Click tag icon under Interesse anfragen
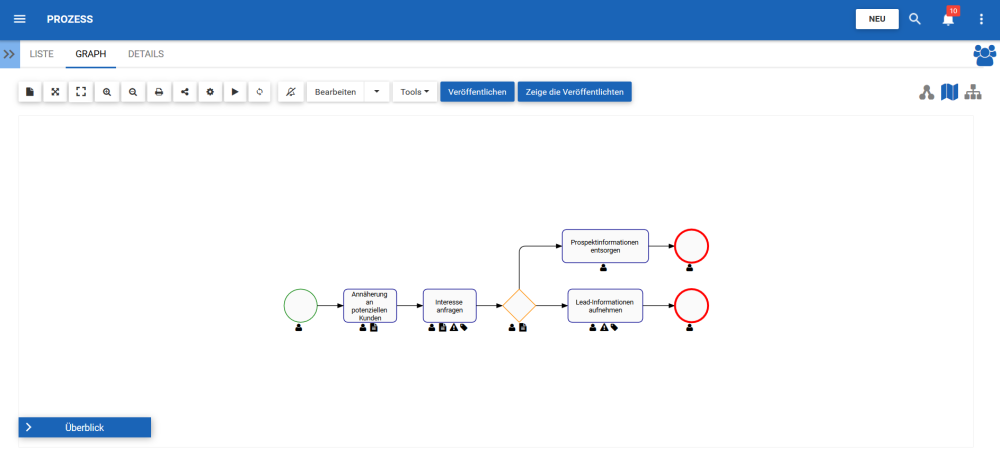Viewport: 1000px width, 457px height. click(464, 328)
